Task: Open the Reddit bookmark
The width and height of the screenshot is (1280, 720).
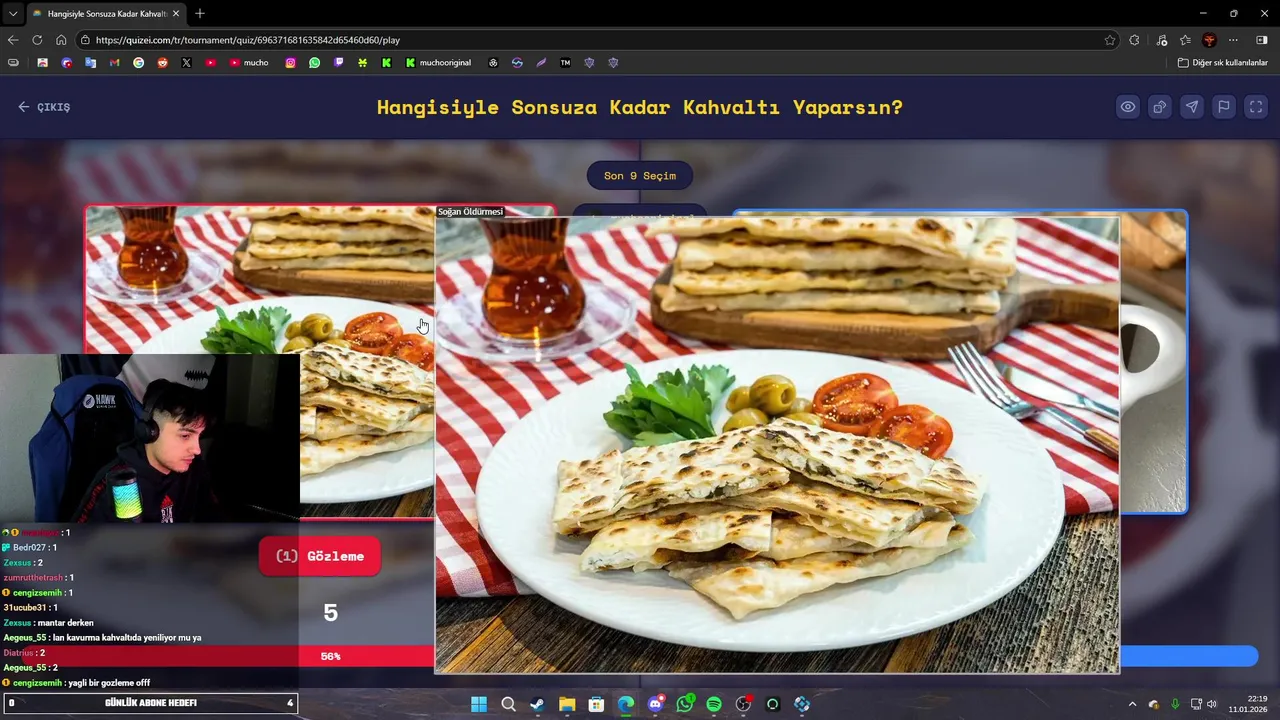Action: pyautogui.click(x=162, y=62)
